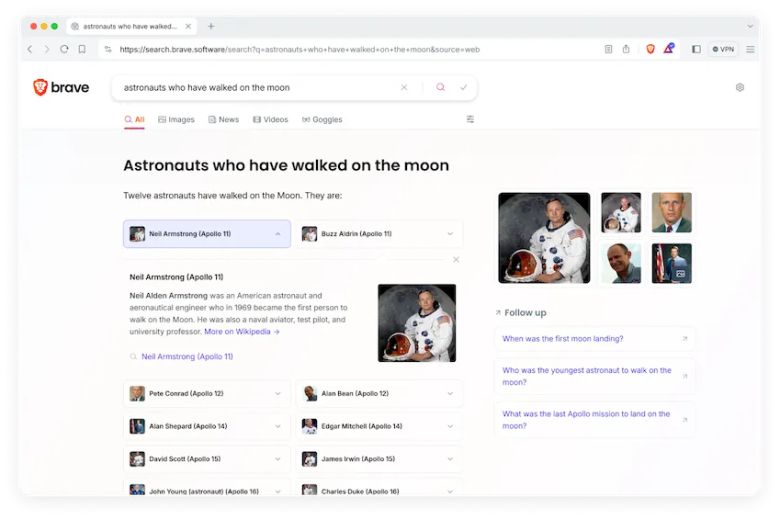Reload the page with refresh icon
This screenshot has width=780, height=519.
point(64,49)
